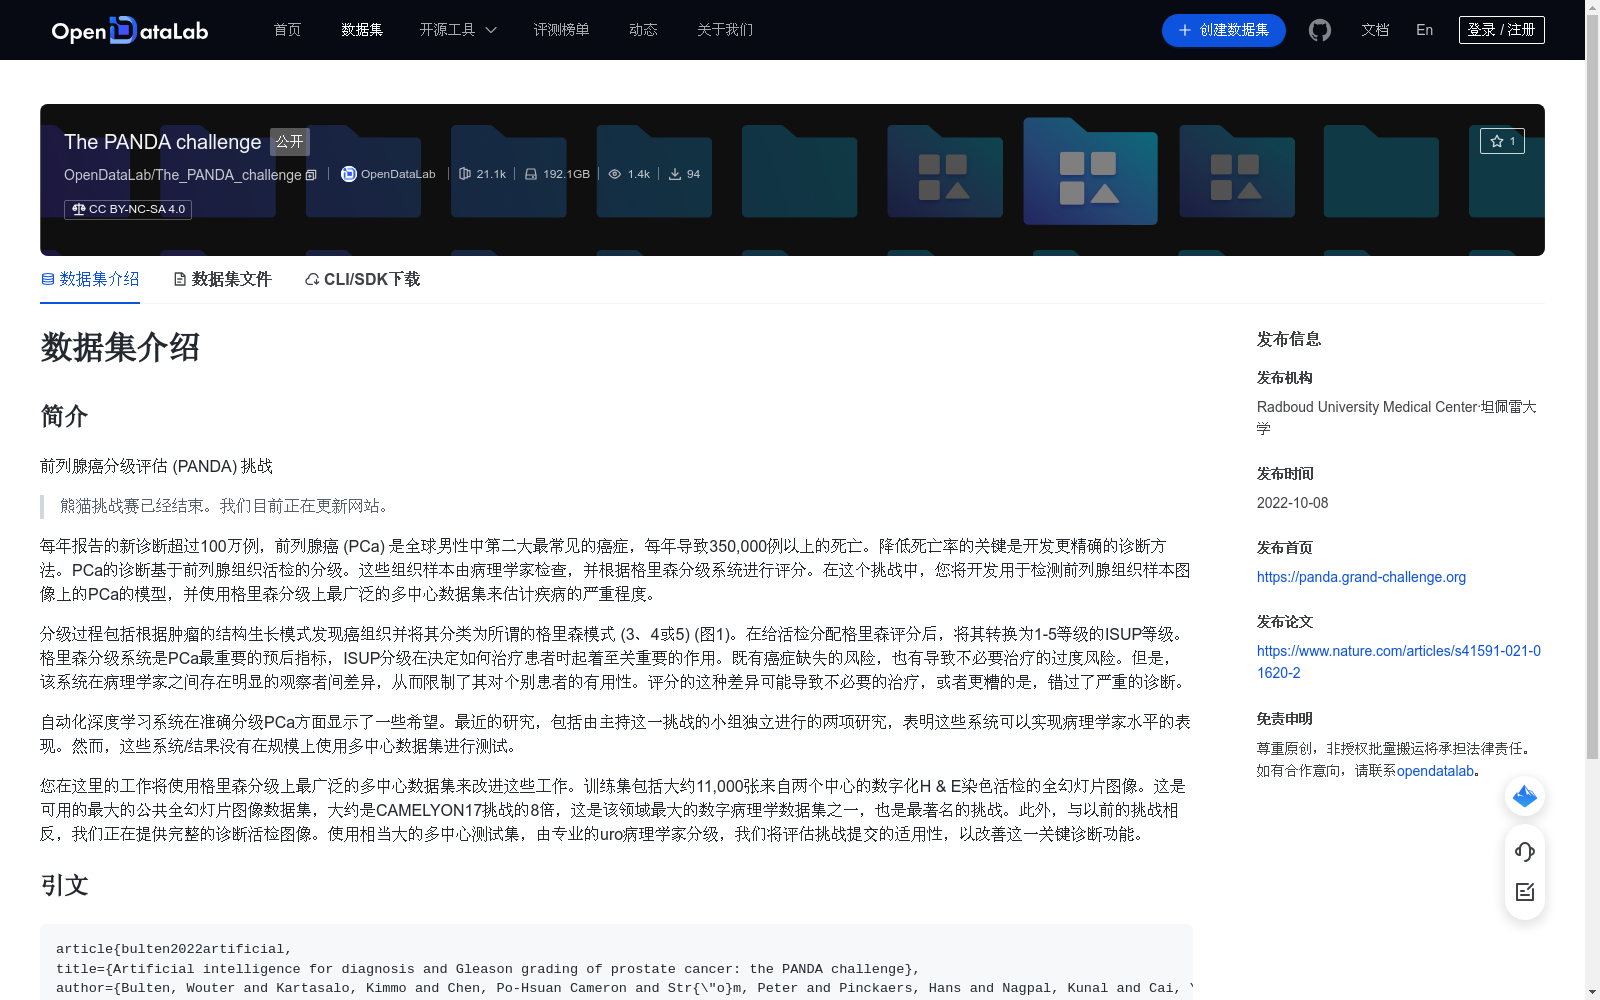Click the dataset title The PANDA challenge

pyautogui.click(x=162, y=142)
